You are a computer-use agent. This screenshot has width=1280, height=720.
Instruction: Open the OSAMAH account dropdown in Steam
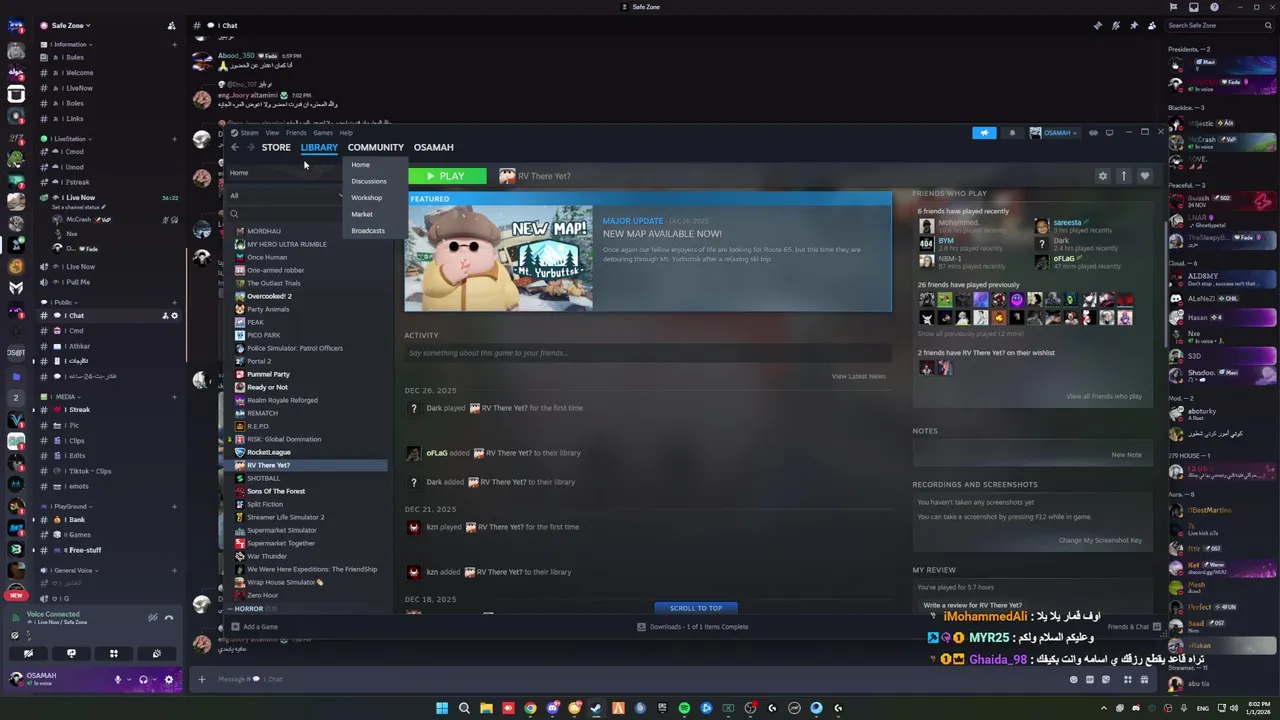tap(1053, 132)
